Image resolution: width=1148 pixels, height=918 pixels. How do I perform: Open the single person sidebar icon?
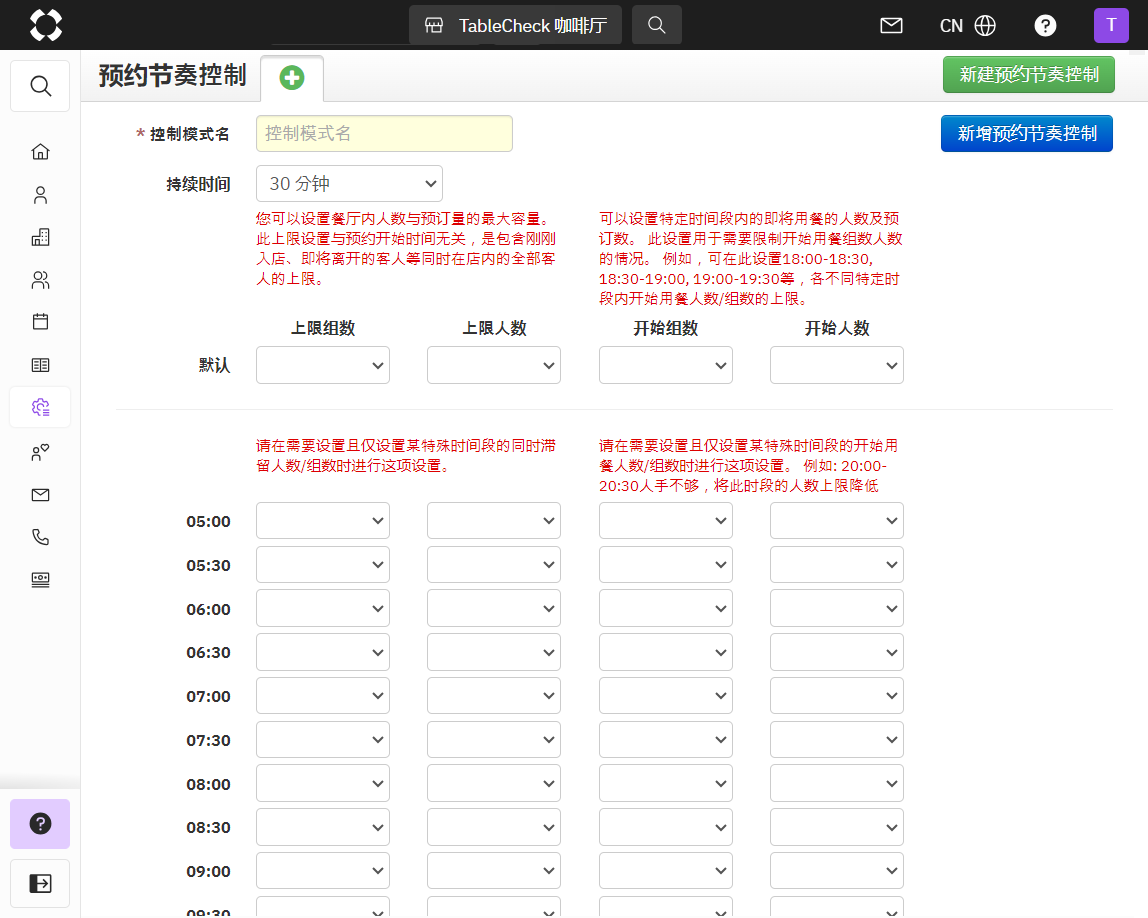tap(40, 195)
